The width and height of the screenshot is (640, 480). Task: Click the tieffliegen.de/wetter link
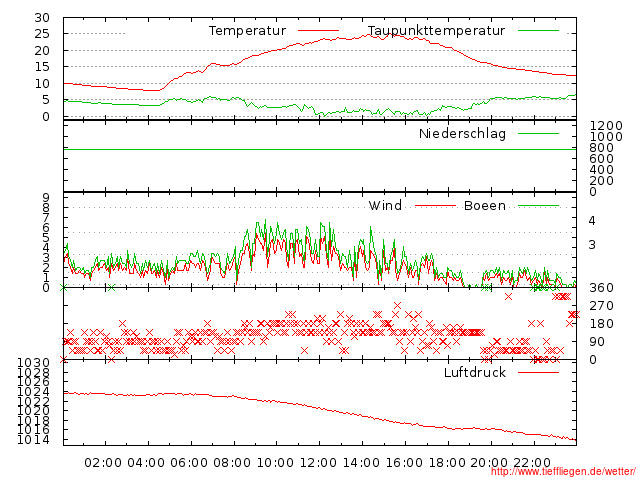(x=563, y=471)
